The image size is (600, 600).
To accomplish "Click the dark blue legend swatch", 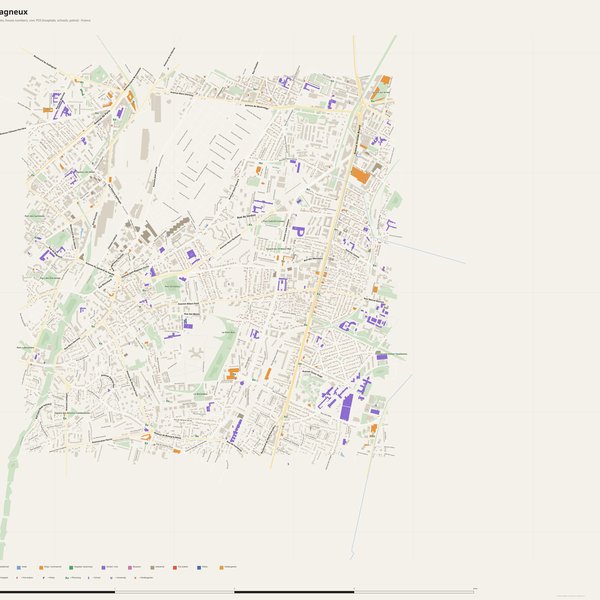I will click(199, 568).
